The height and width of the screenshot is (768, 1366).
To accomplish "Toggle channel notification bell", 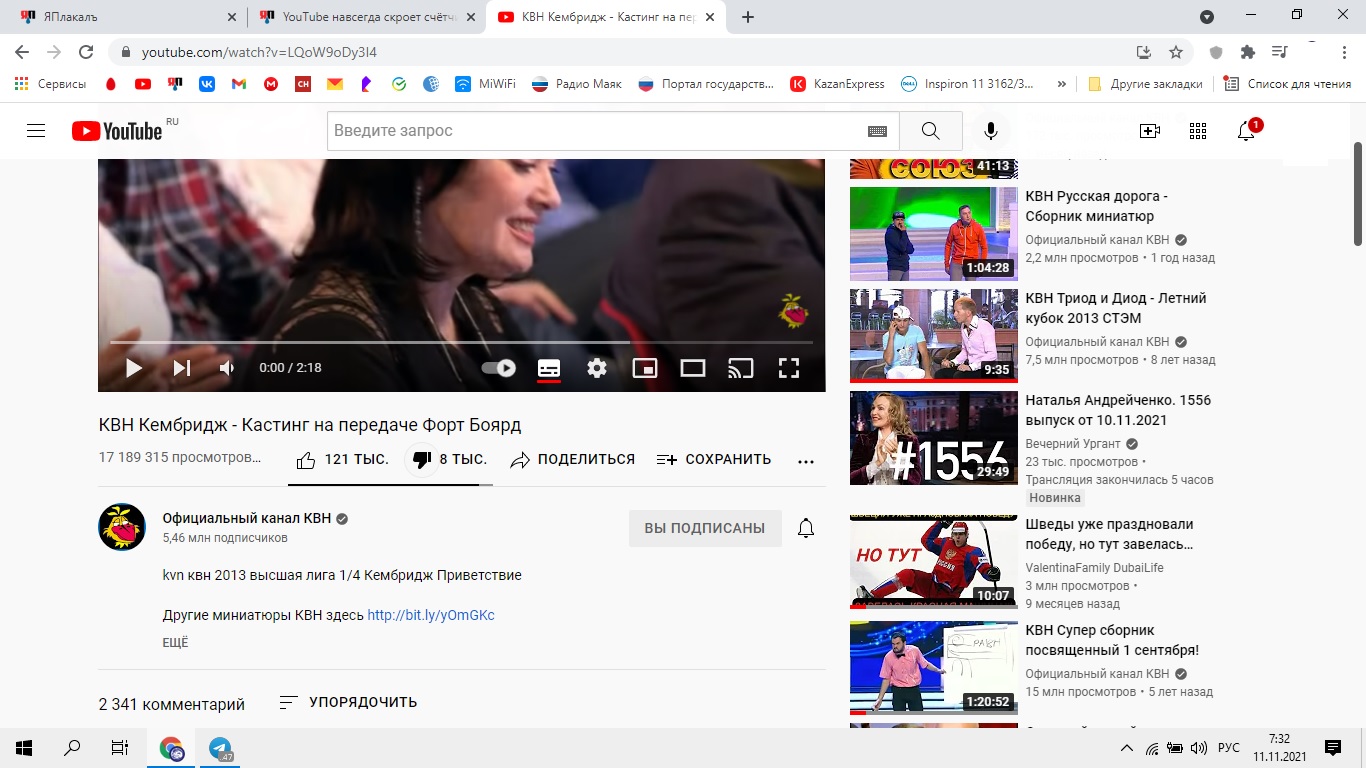I will click(806, 528).
